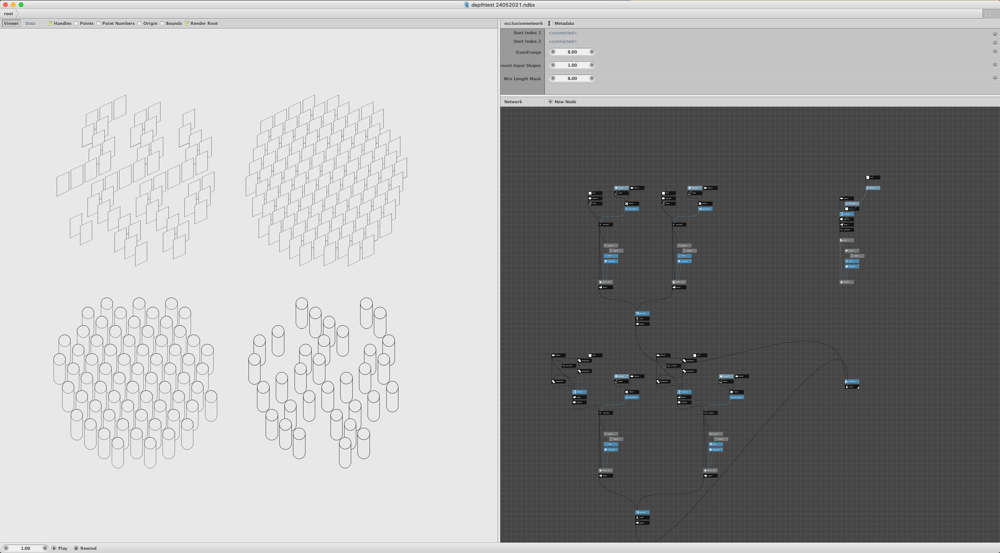Viewport: 1000px width, 553px height.
Task: Switch to the Viewer tab
Action: tap(11, 23)
